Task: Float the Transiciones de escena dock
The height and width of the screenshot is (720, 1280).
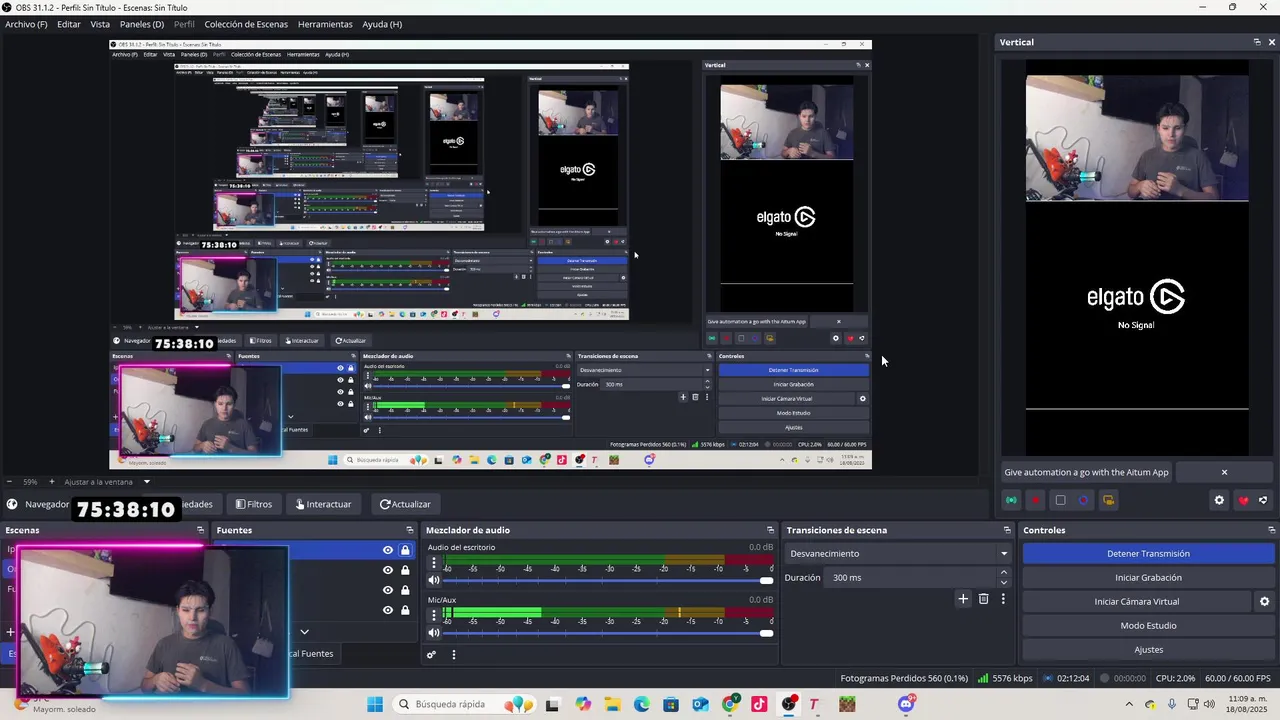Action: (x=1007, y=530)
